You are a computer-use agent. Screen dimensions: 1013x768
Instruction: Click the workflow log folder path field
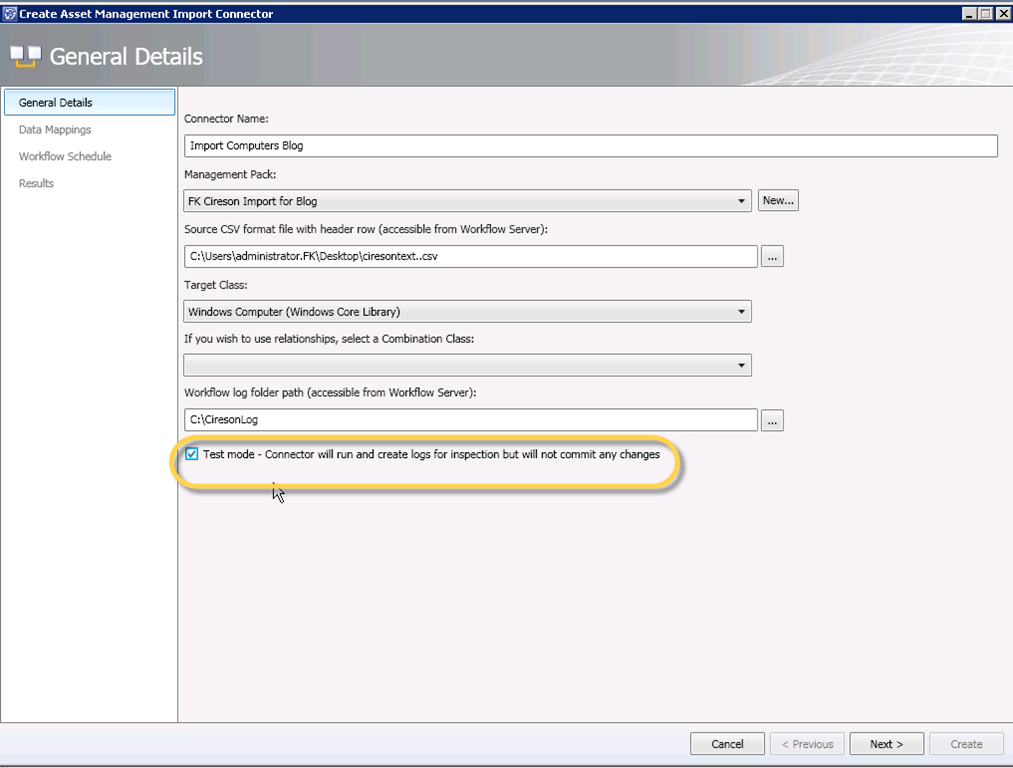(470, 420)
